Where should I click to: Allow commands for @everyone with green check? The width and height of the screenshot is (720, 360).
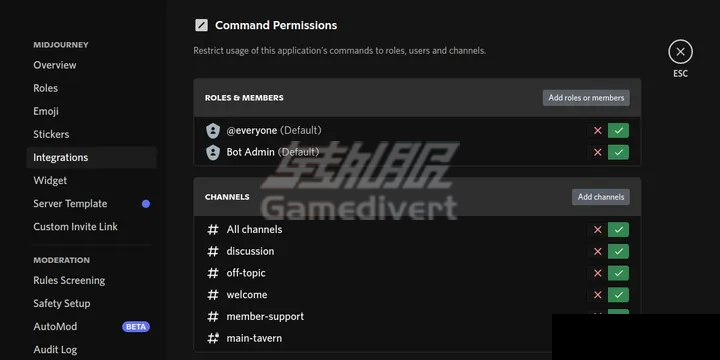(618, 130)
